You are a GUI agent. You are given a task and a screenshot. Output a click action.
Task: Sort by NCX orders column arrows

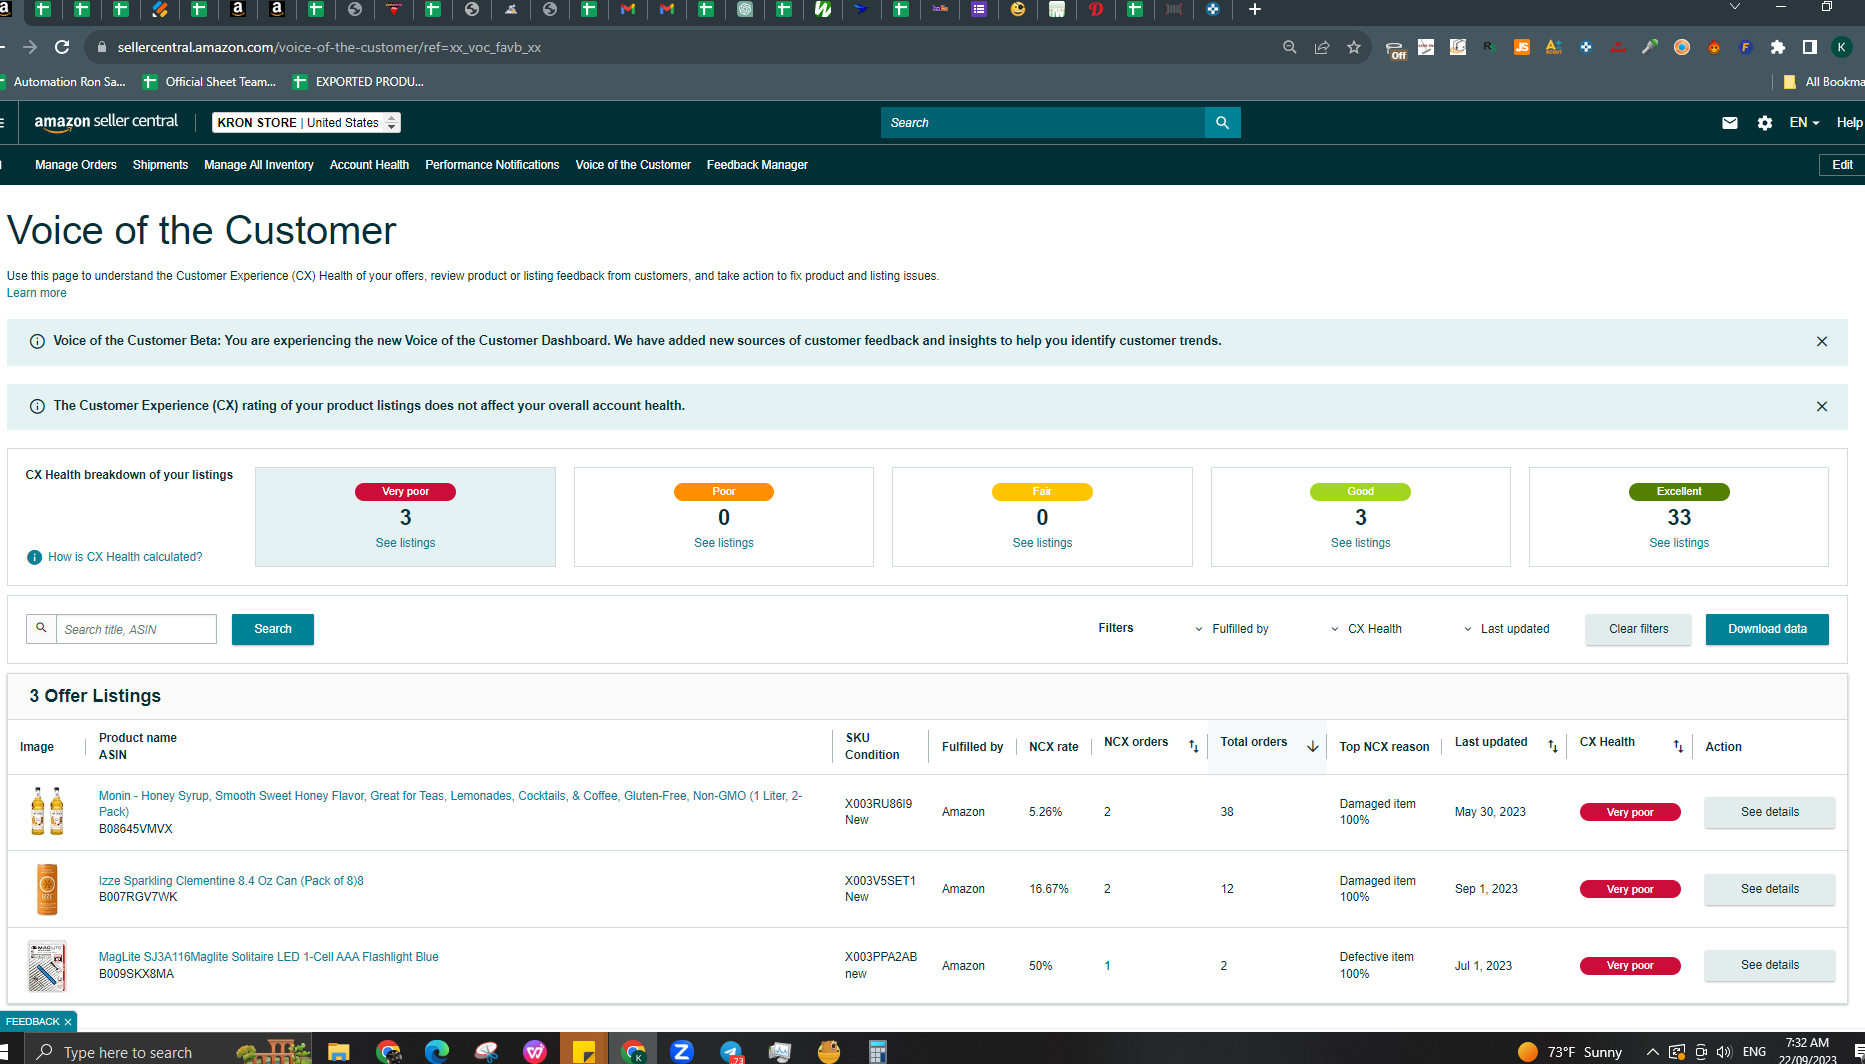point(1193,746)
